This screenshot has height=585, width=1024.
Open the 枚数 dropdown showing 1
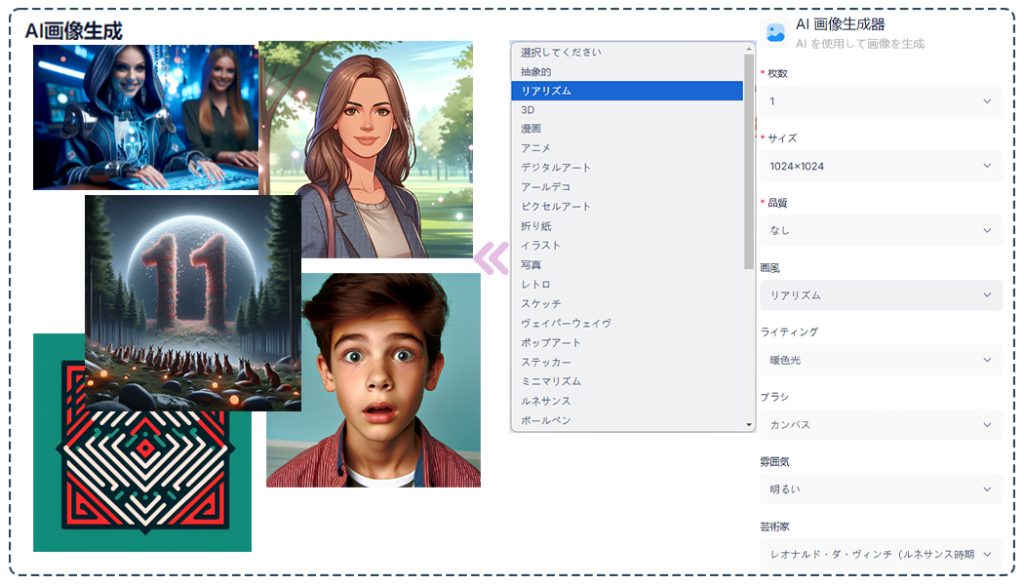click(880, 101)
